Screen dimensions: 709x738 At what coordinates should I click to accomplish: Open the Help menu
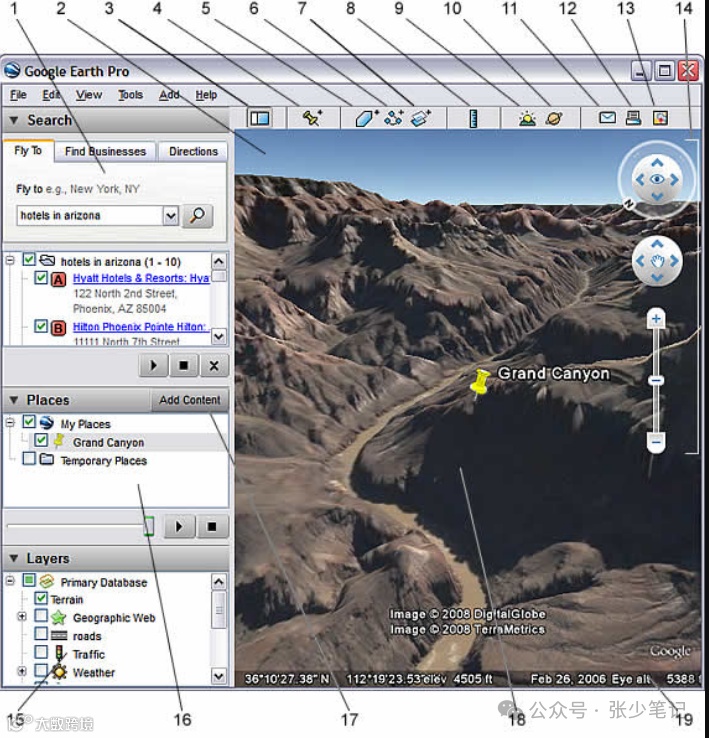pos(206,95)
